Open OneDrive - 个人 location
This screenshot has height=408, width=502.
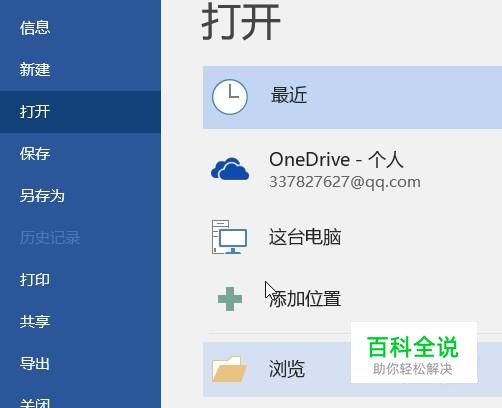coord(352,170)
